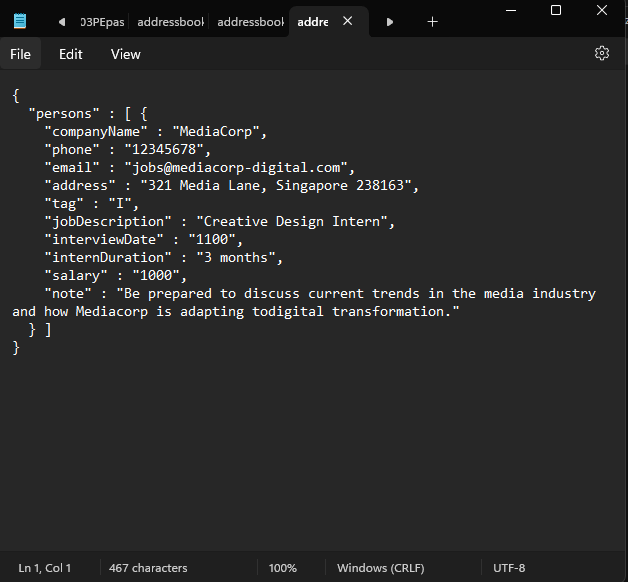The width and height of the screenshot is (628, 582).
Task: Click the address "321 Media Lane" value
Action: click(x=276, y=185)
